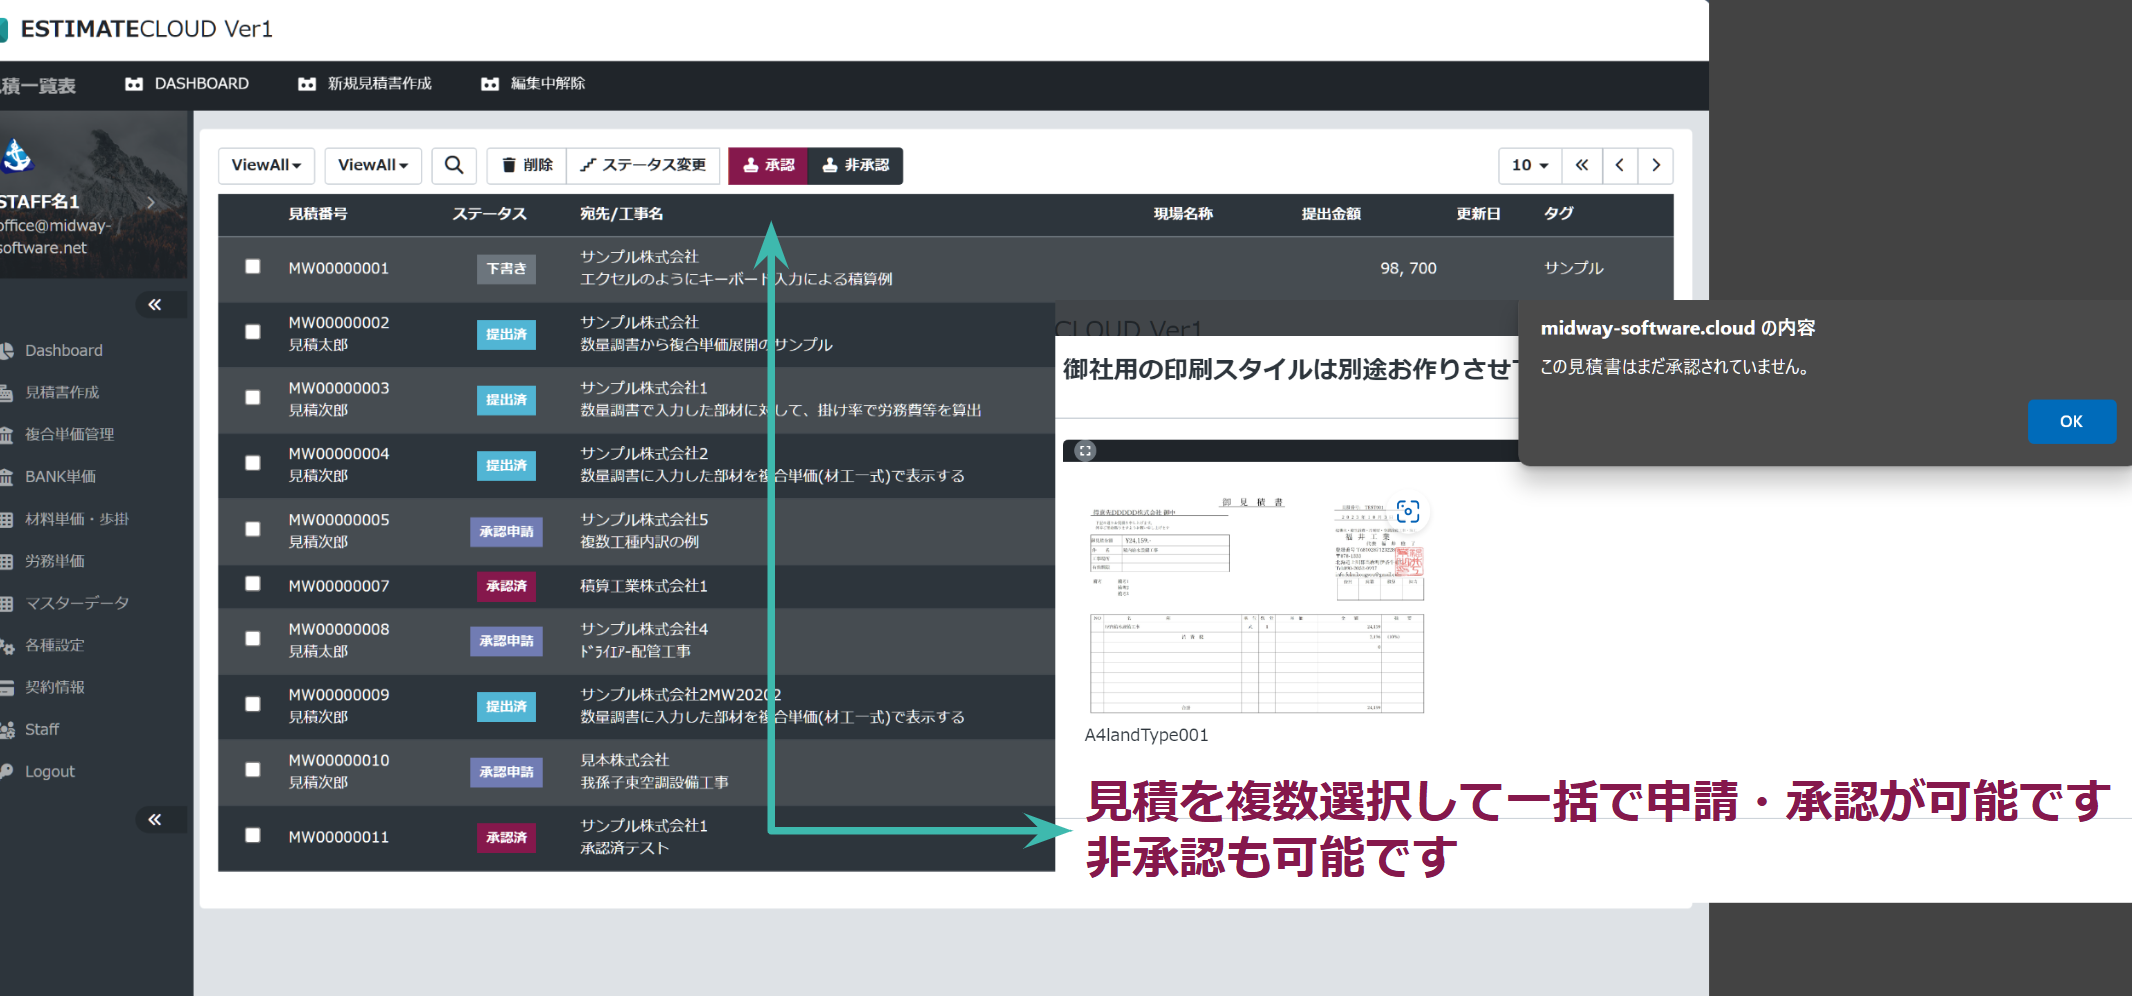2132x996 pixels.
Task: Open マスターデータ in the sidebar
Action: pos(77,603)
